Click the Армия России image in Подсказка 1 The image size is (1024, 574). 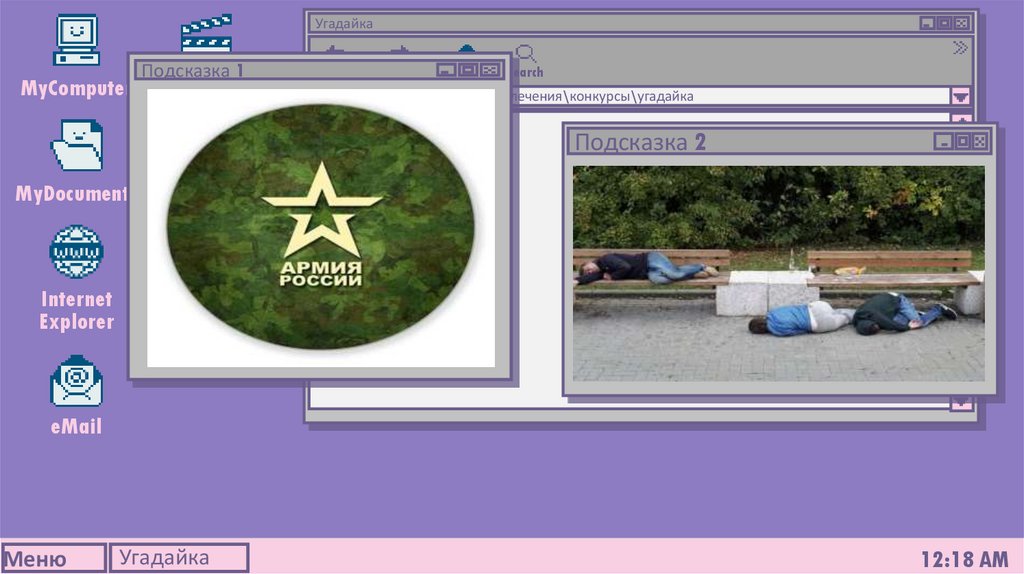321,227
